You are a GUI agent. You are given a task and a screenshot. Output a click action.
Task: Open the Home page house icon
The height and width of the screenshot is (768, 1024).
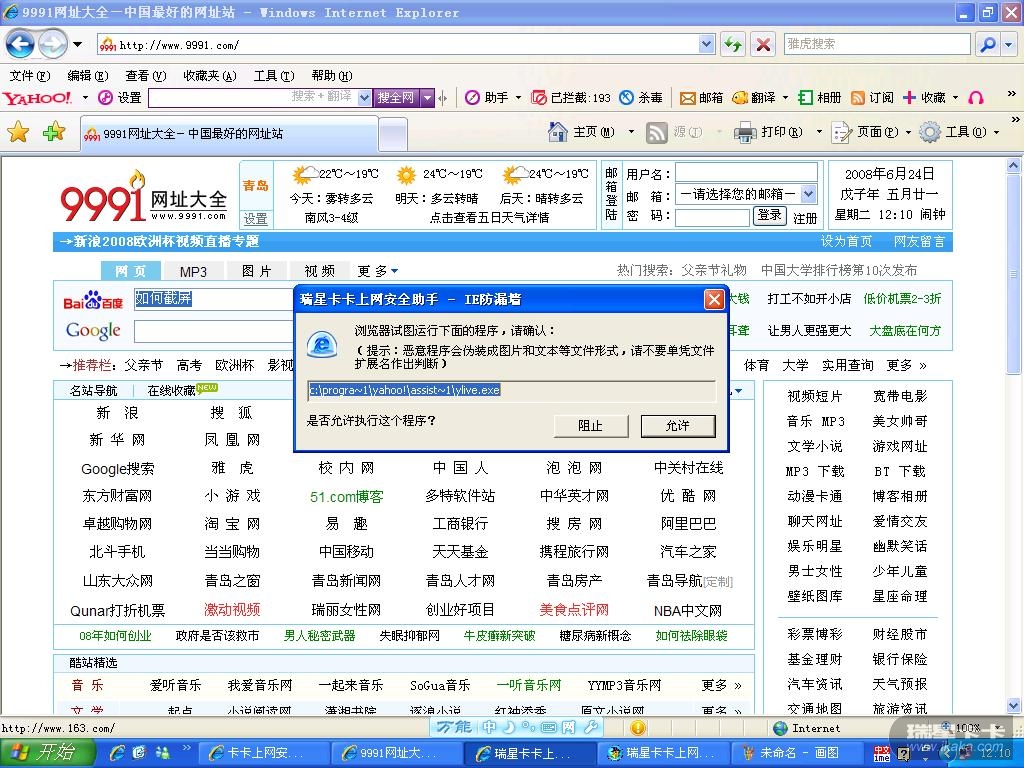pos(558,133)
